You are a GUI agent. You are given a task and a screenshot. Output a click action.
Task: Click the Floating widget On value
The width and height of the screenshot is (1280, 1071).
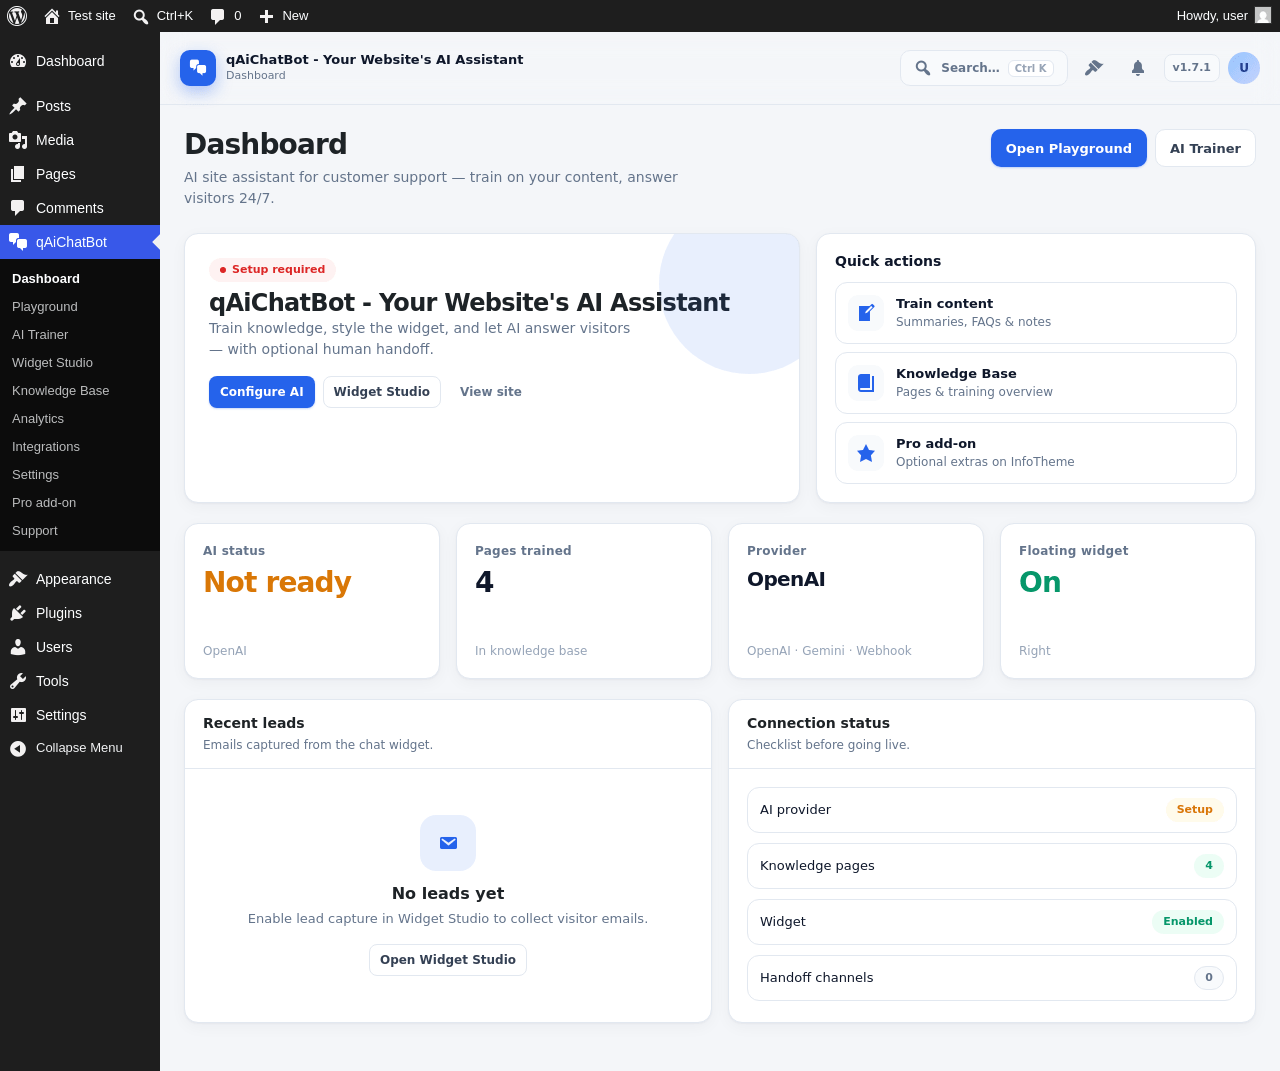[x=1040, y=582]
